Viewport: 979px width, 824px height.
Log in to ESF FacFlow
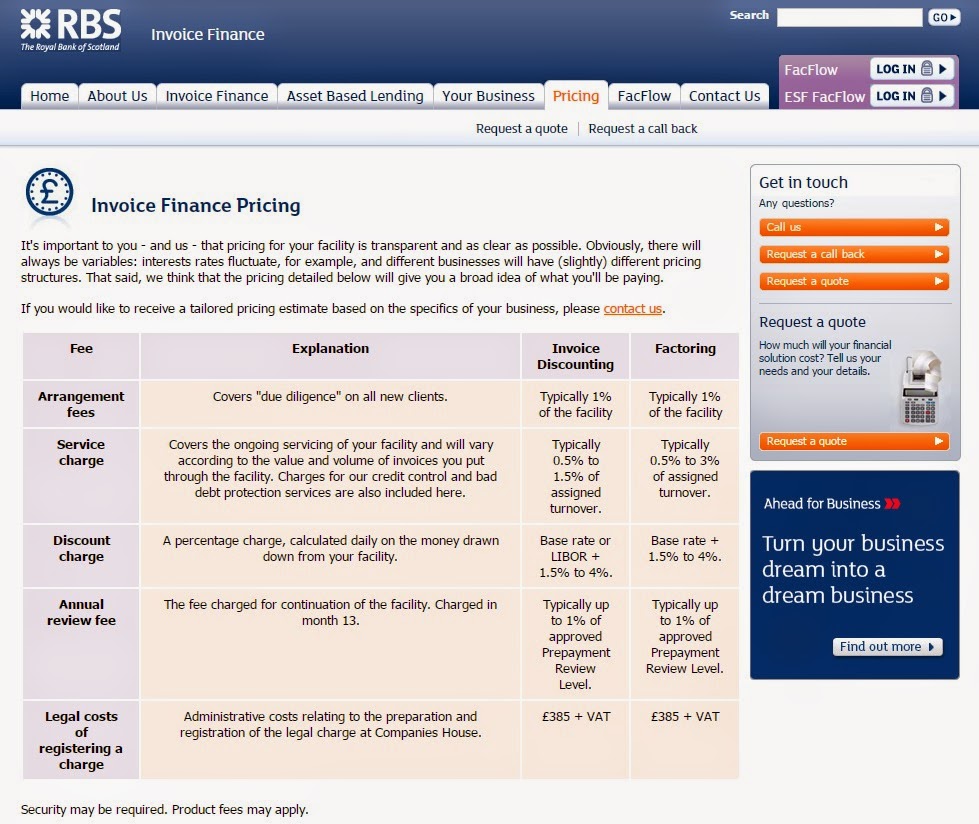(912, 96)
